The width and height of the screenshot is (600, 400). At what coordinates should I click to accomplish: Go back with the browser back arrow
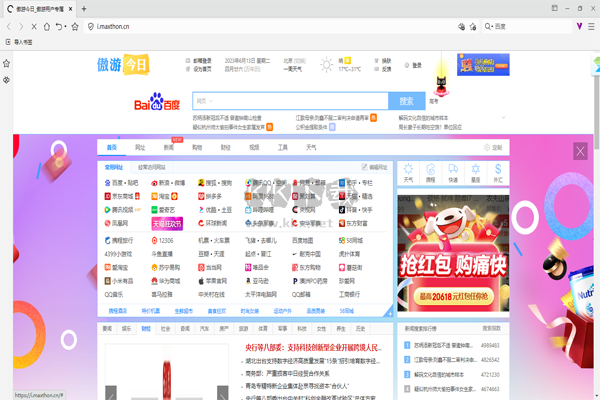tap(9, 26)
